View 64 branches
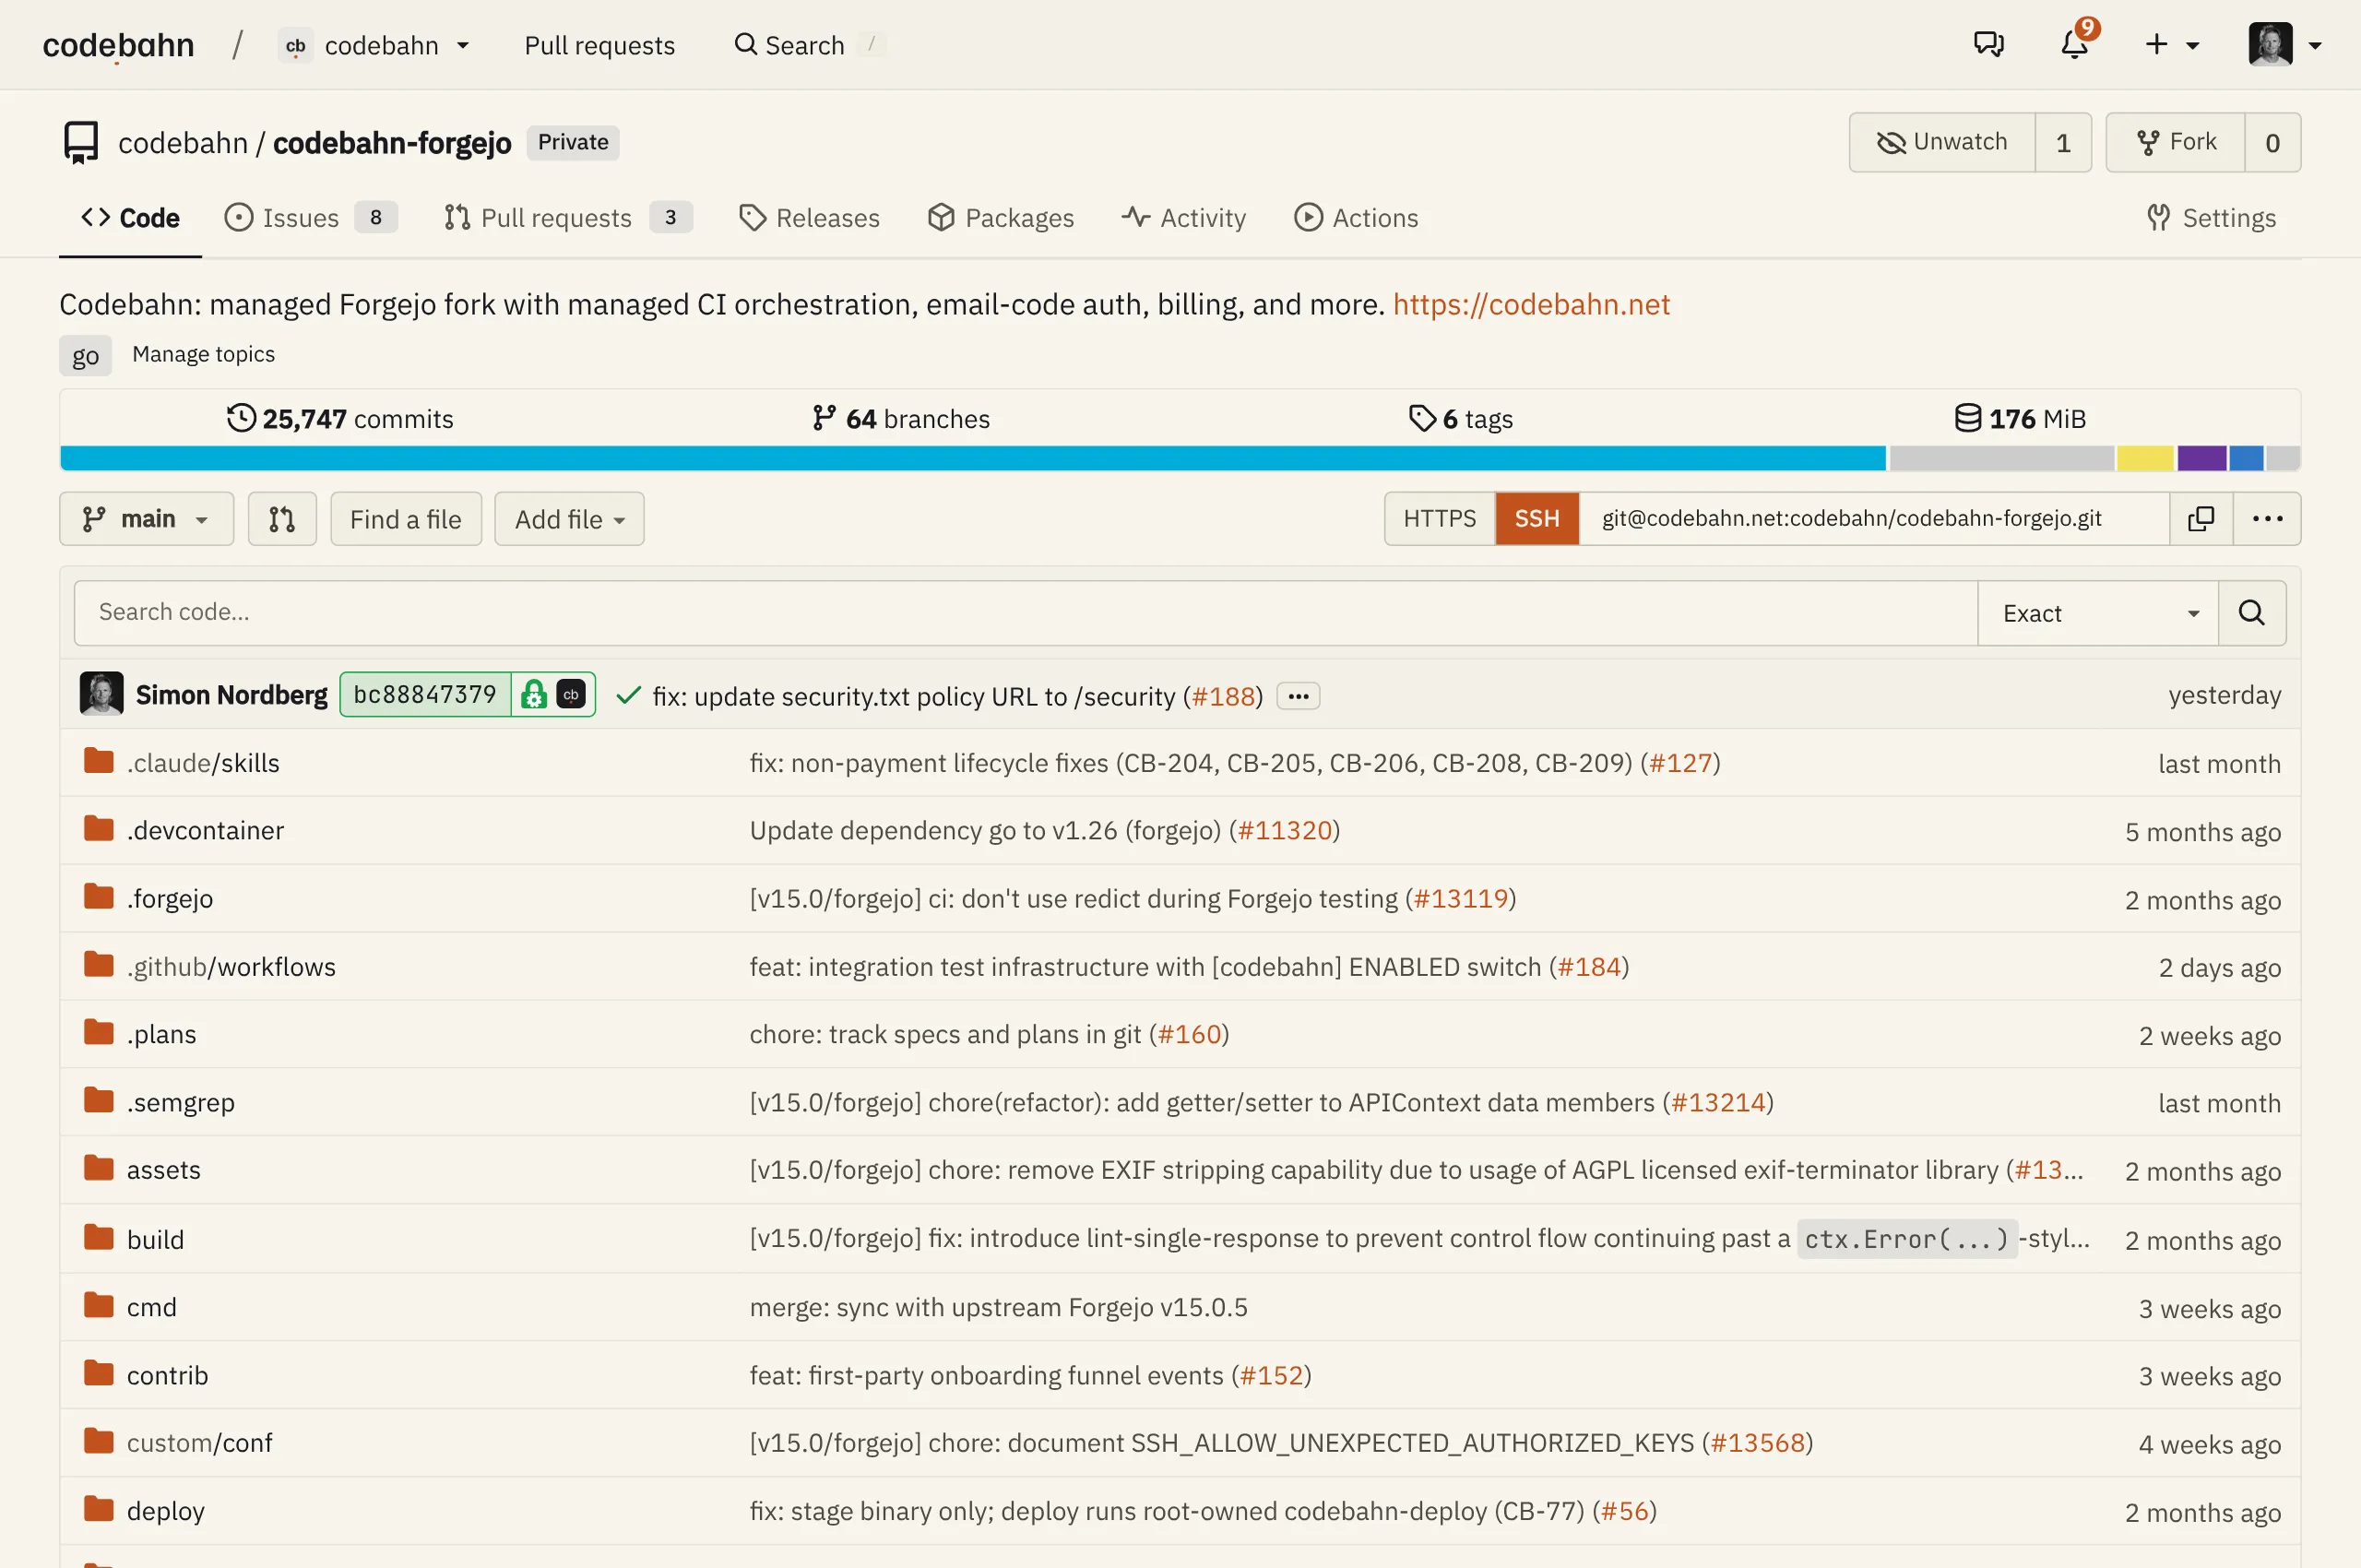2361x1568 pixels. (x=901, y=418)
